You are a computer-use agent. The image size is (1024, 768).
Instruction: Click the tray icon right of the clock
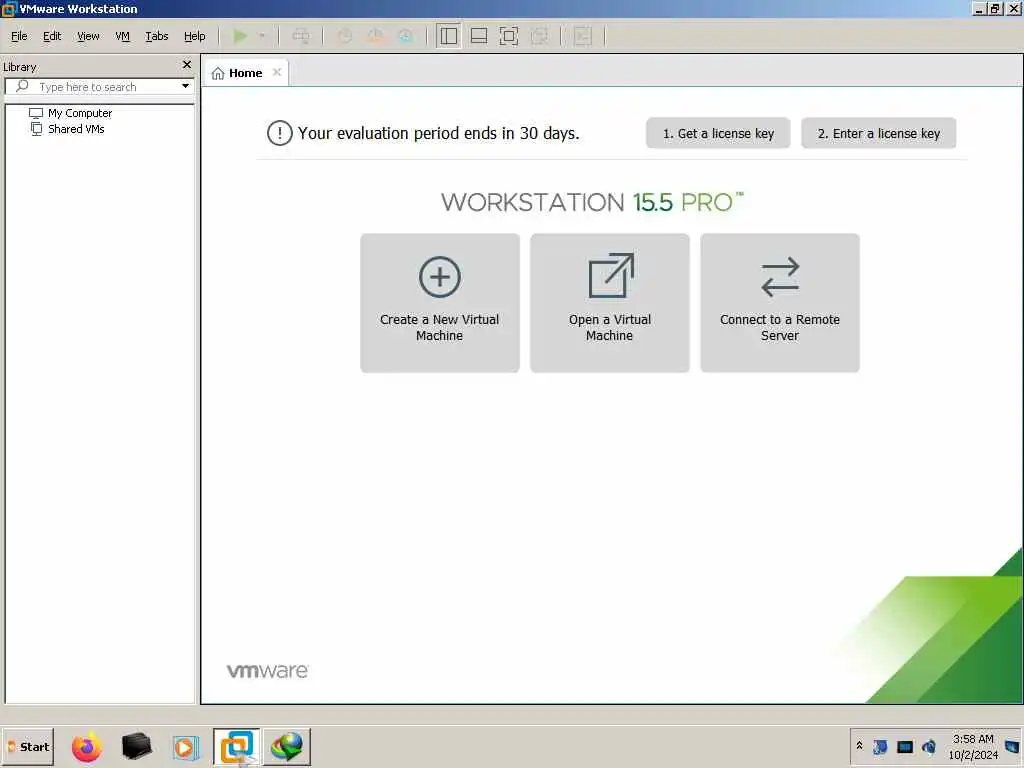coord(1012,746)
